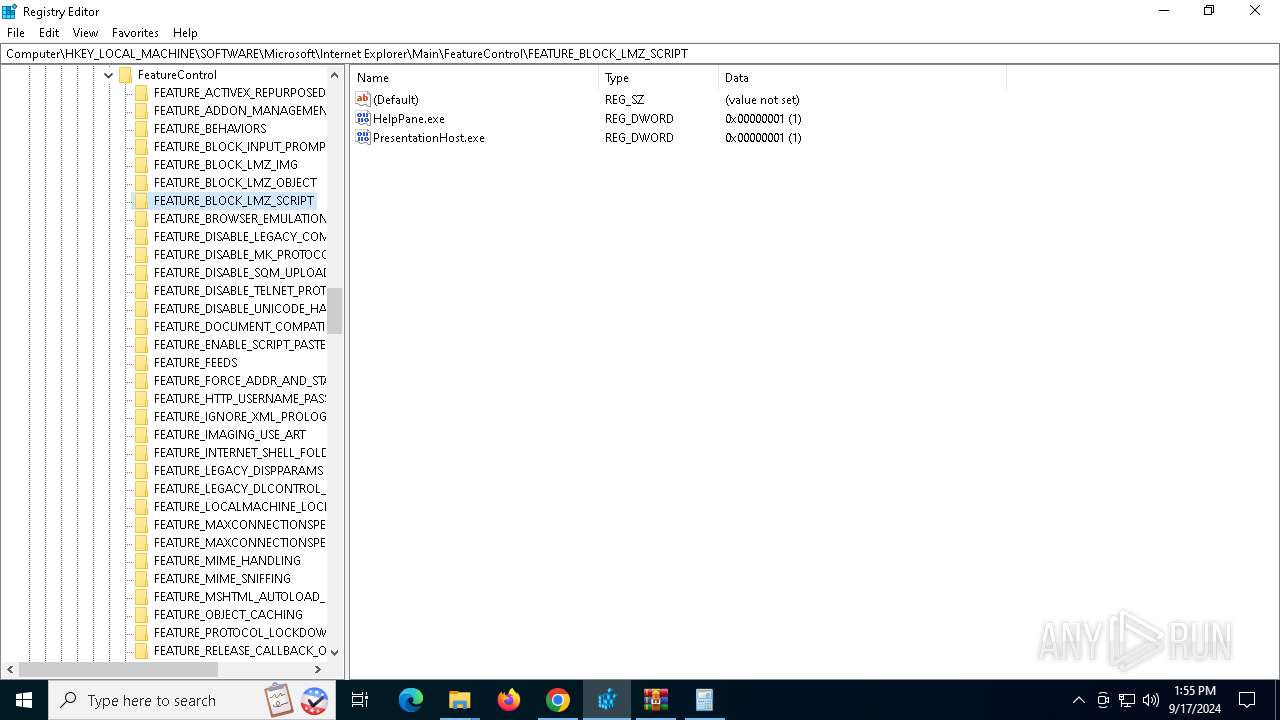This screenshot has width=1280, height=720.
Task: Select the FEATURE_BROWSER_EMULATION key
Action: (x=240, y=219)
